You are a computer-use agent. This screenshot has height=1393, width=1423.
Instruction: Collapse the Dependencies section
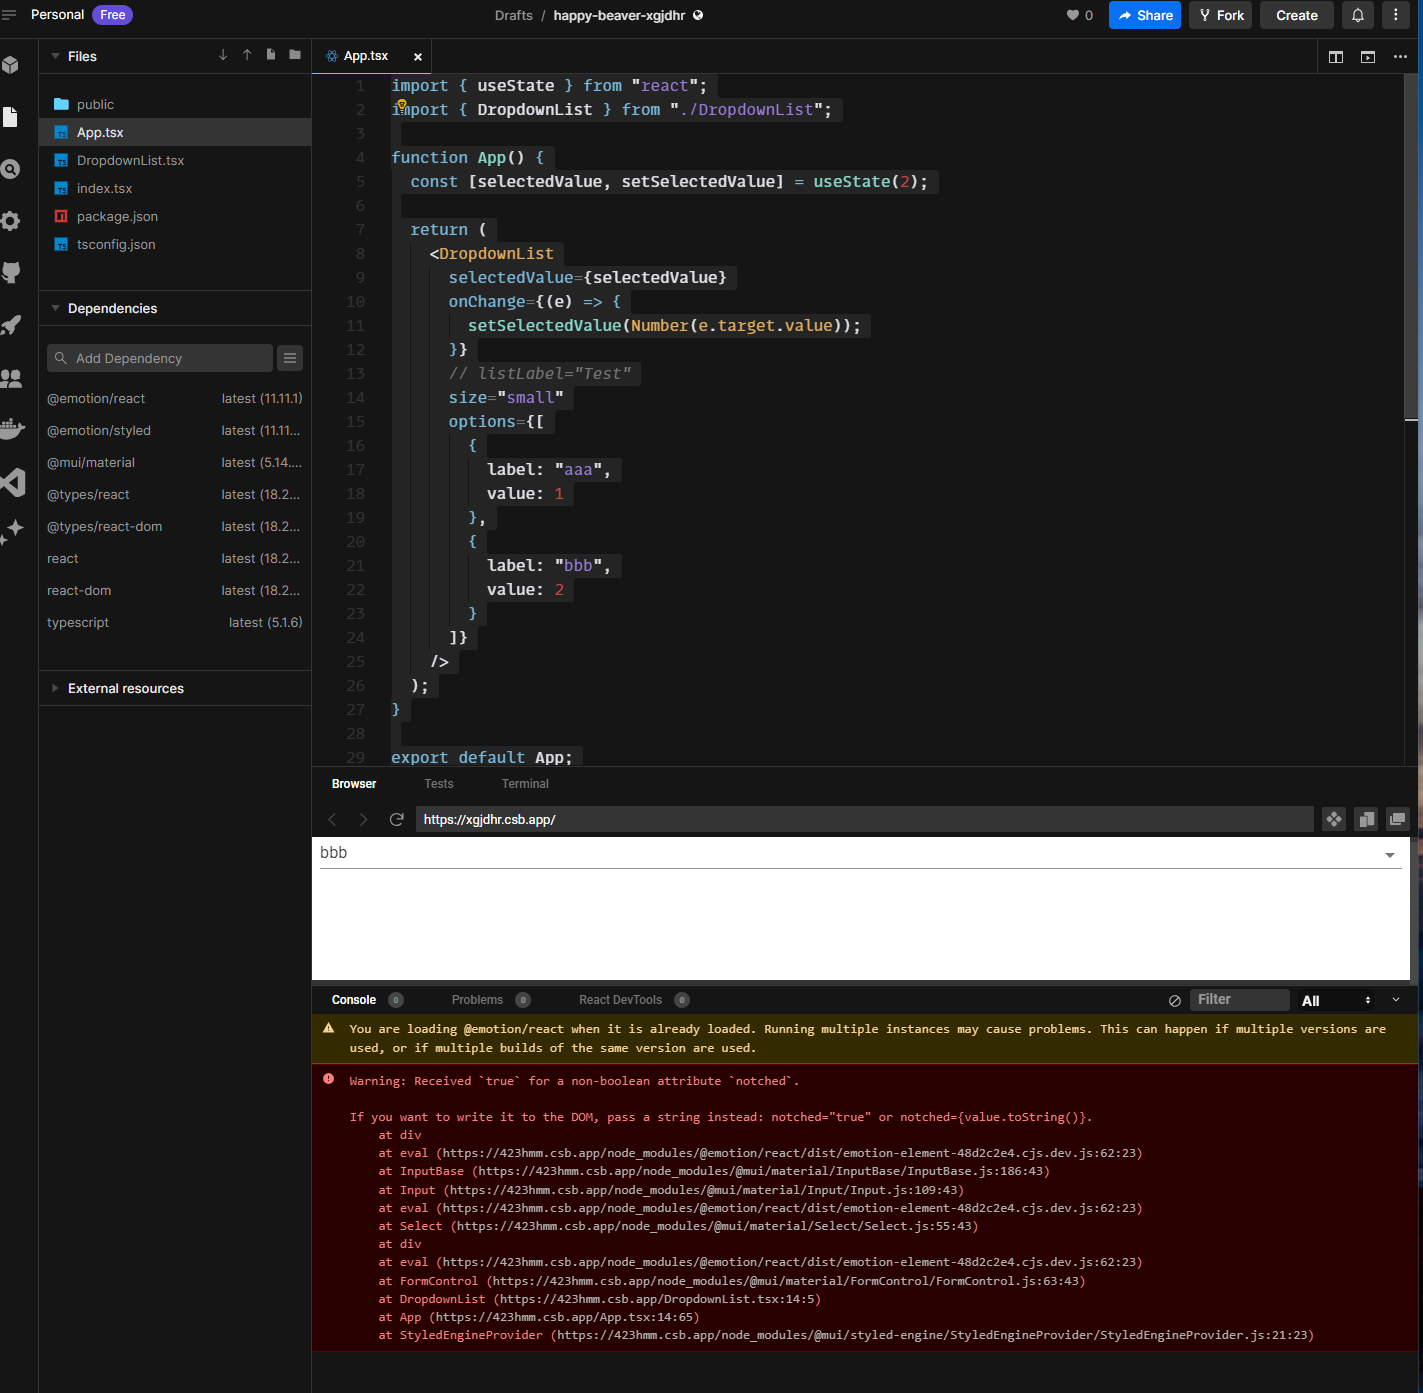55,308
